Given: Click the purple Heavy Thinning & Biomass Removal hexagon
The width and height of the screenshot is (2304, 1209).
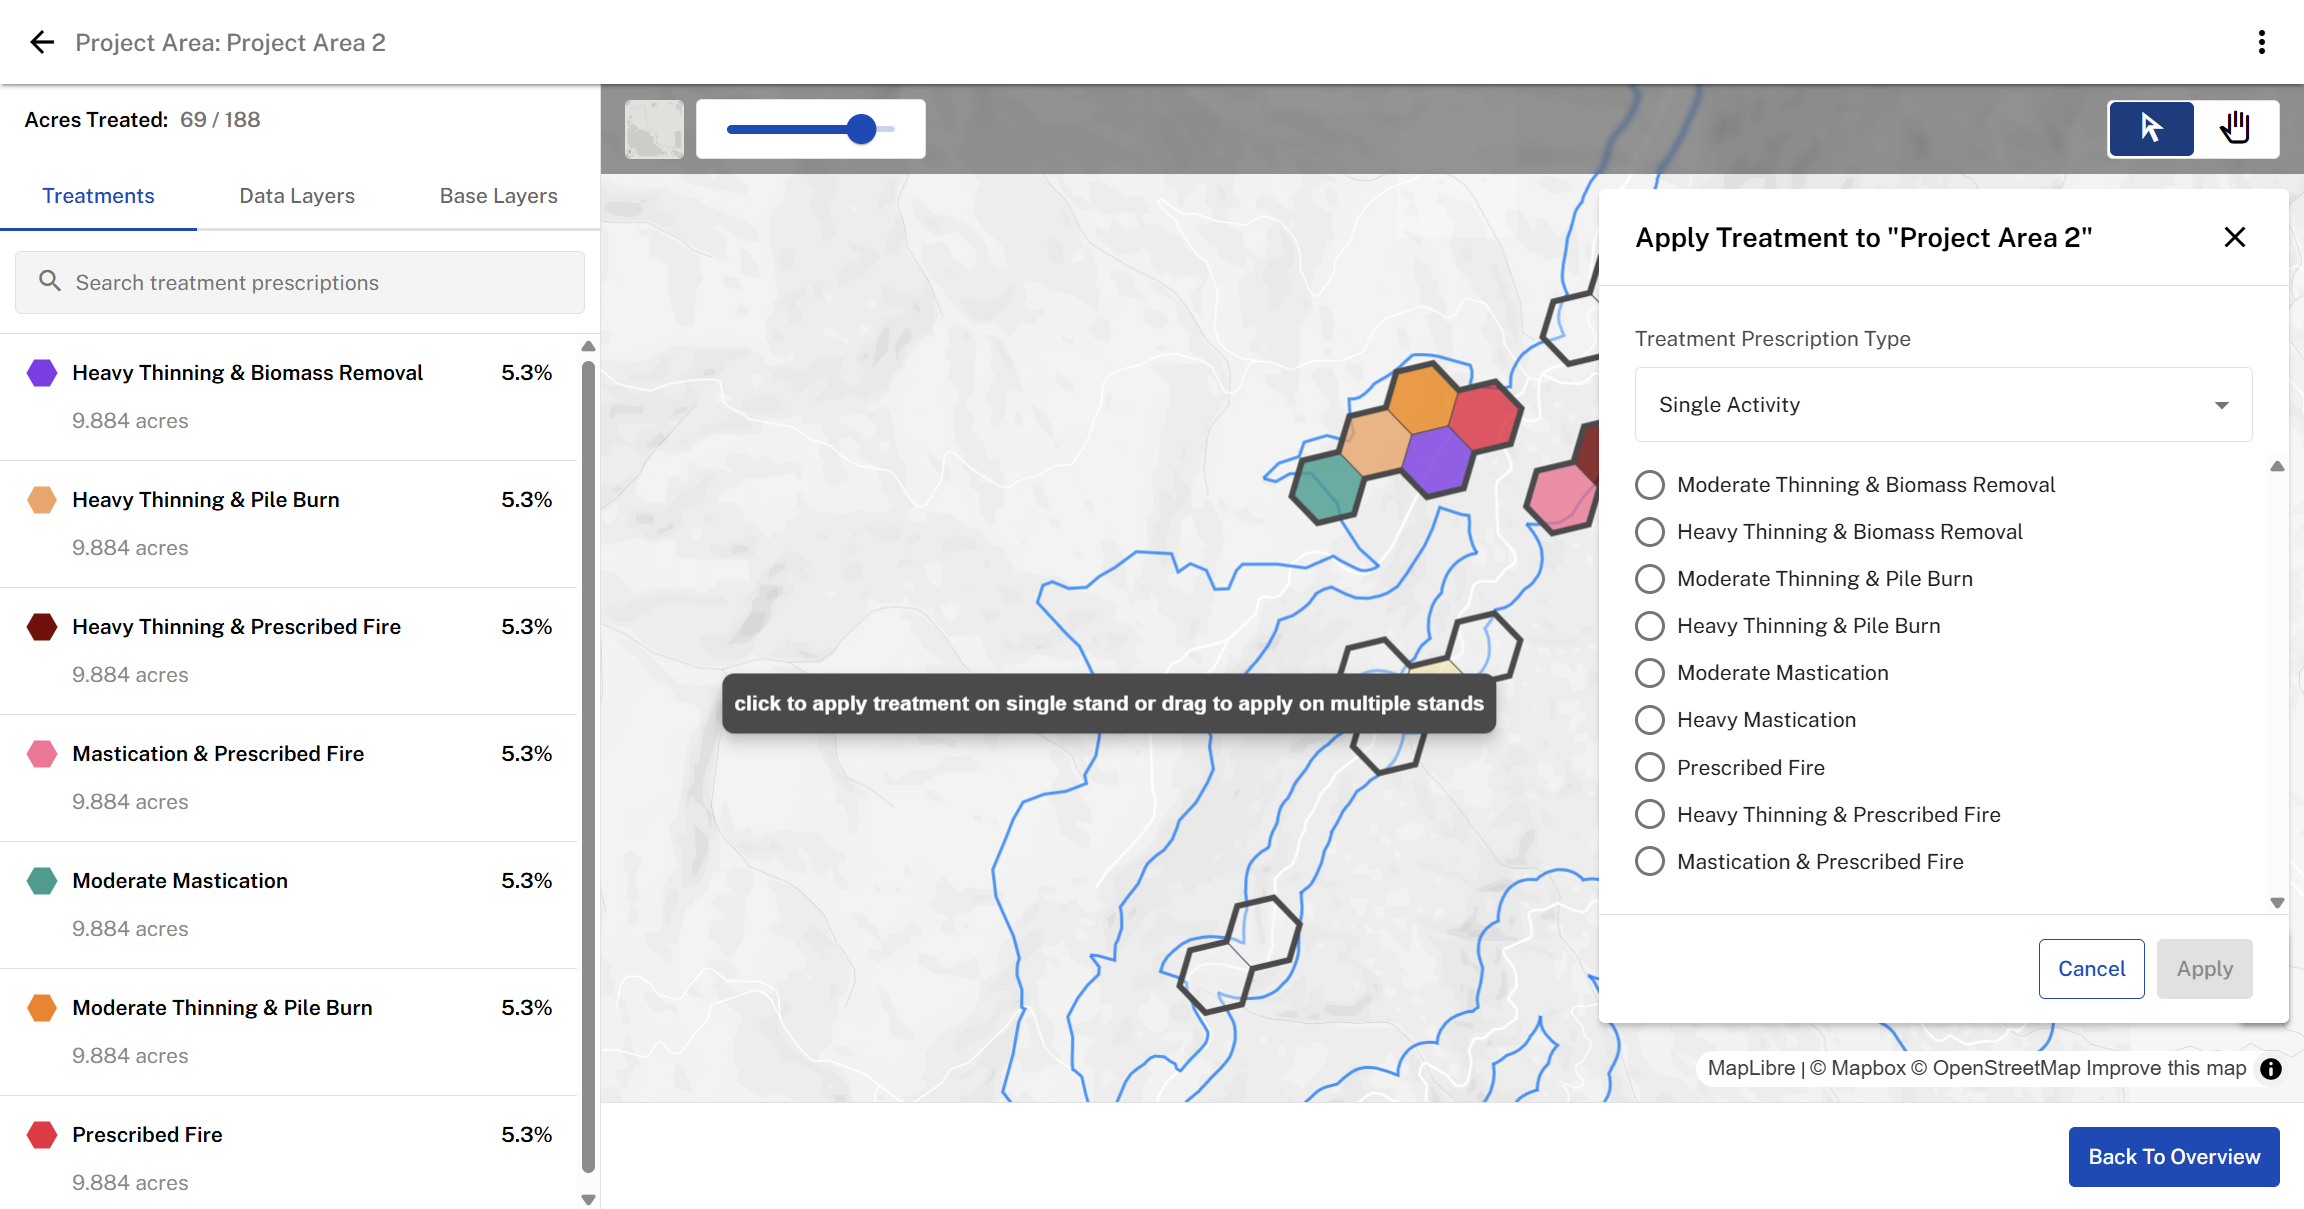Looking at the screenshot, I should [42, 373].
